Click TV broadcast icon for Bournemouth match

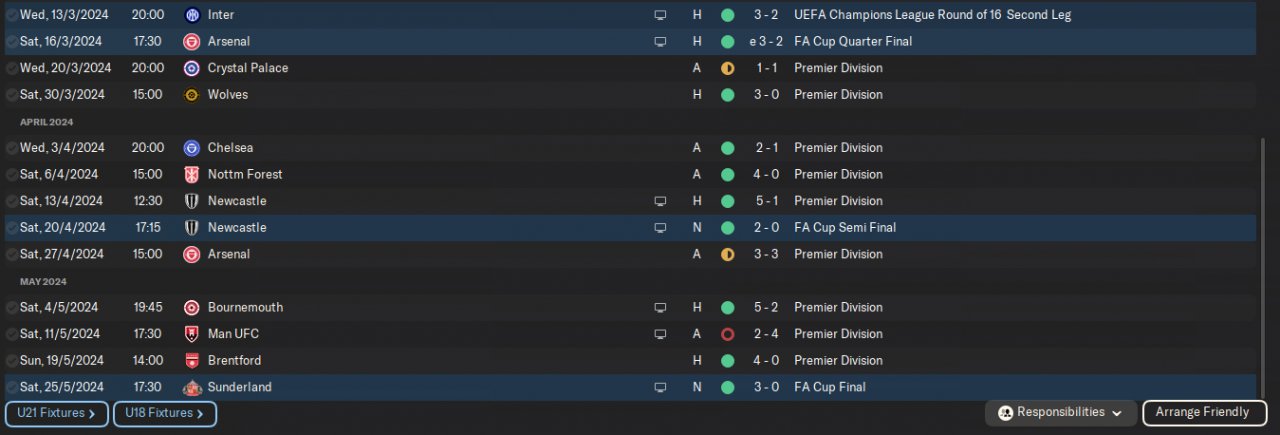tap(660, 308)
